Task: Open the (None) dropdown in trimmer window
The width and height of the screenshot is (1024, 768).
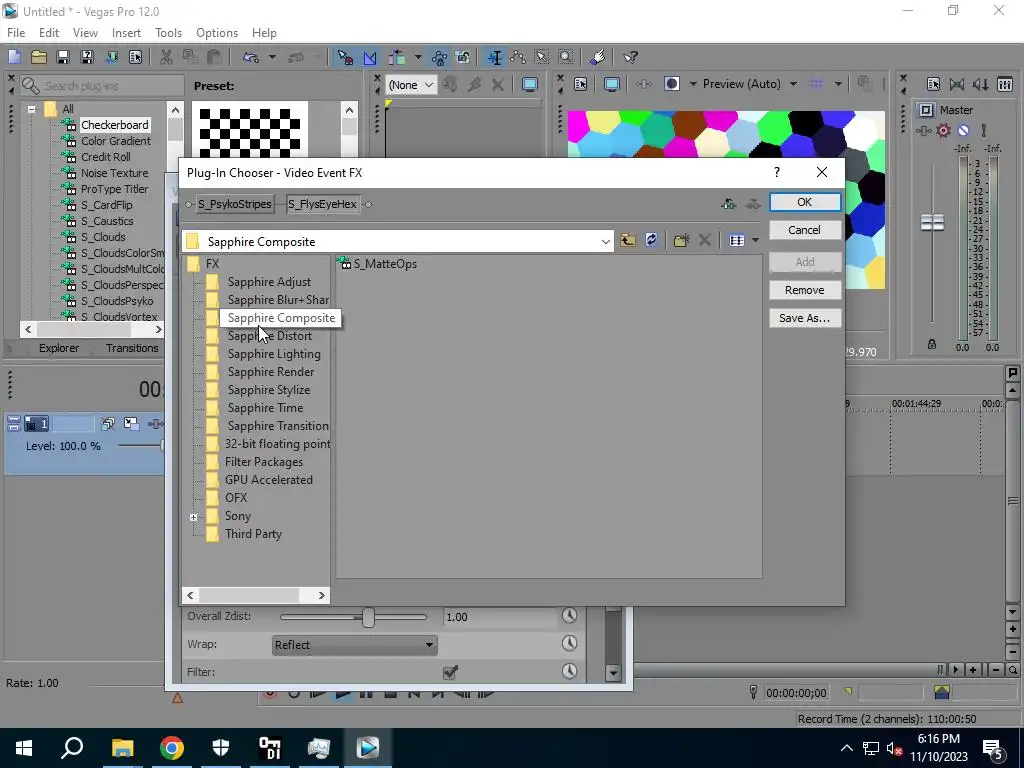Action: [411, 85]
